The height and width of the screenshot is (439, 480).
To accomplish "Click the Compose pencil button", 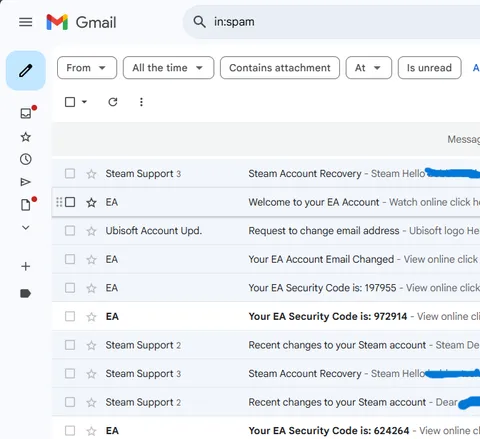I will point(26,71).
